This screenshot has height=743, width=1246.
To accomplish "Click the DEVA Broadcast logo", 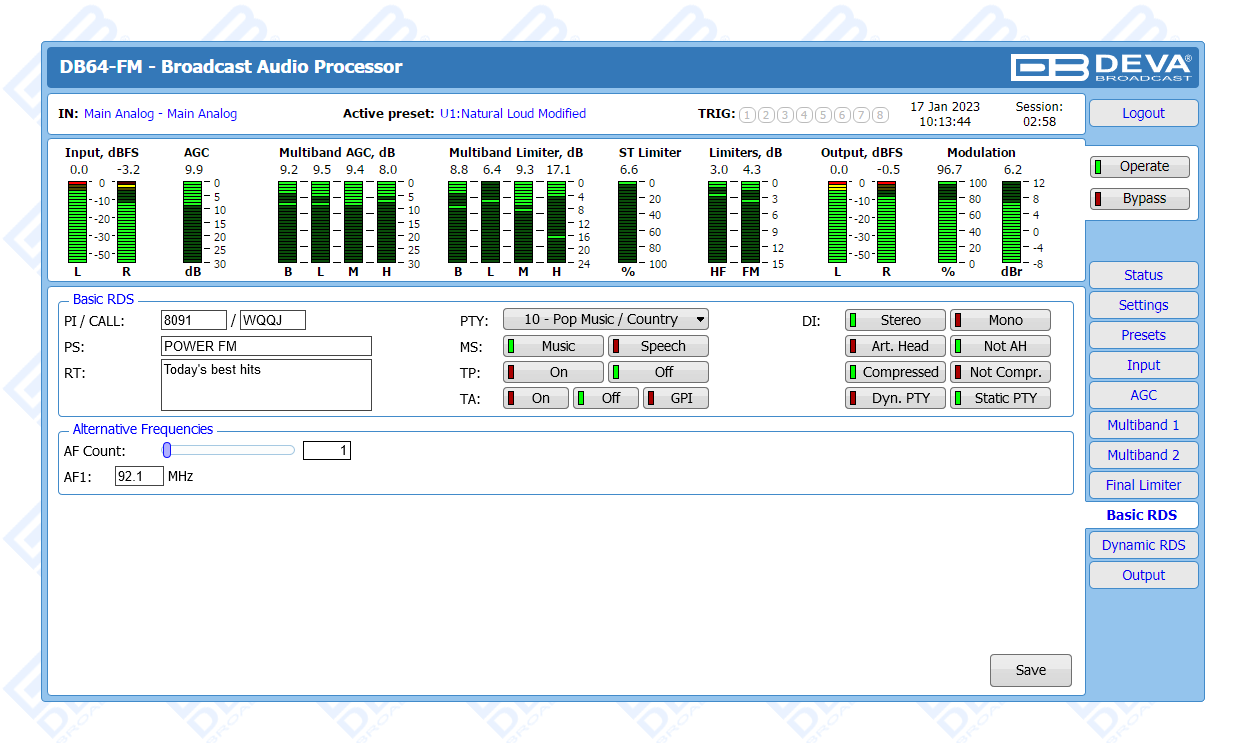I will (x=1101, y=67).
